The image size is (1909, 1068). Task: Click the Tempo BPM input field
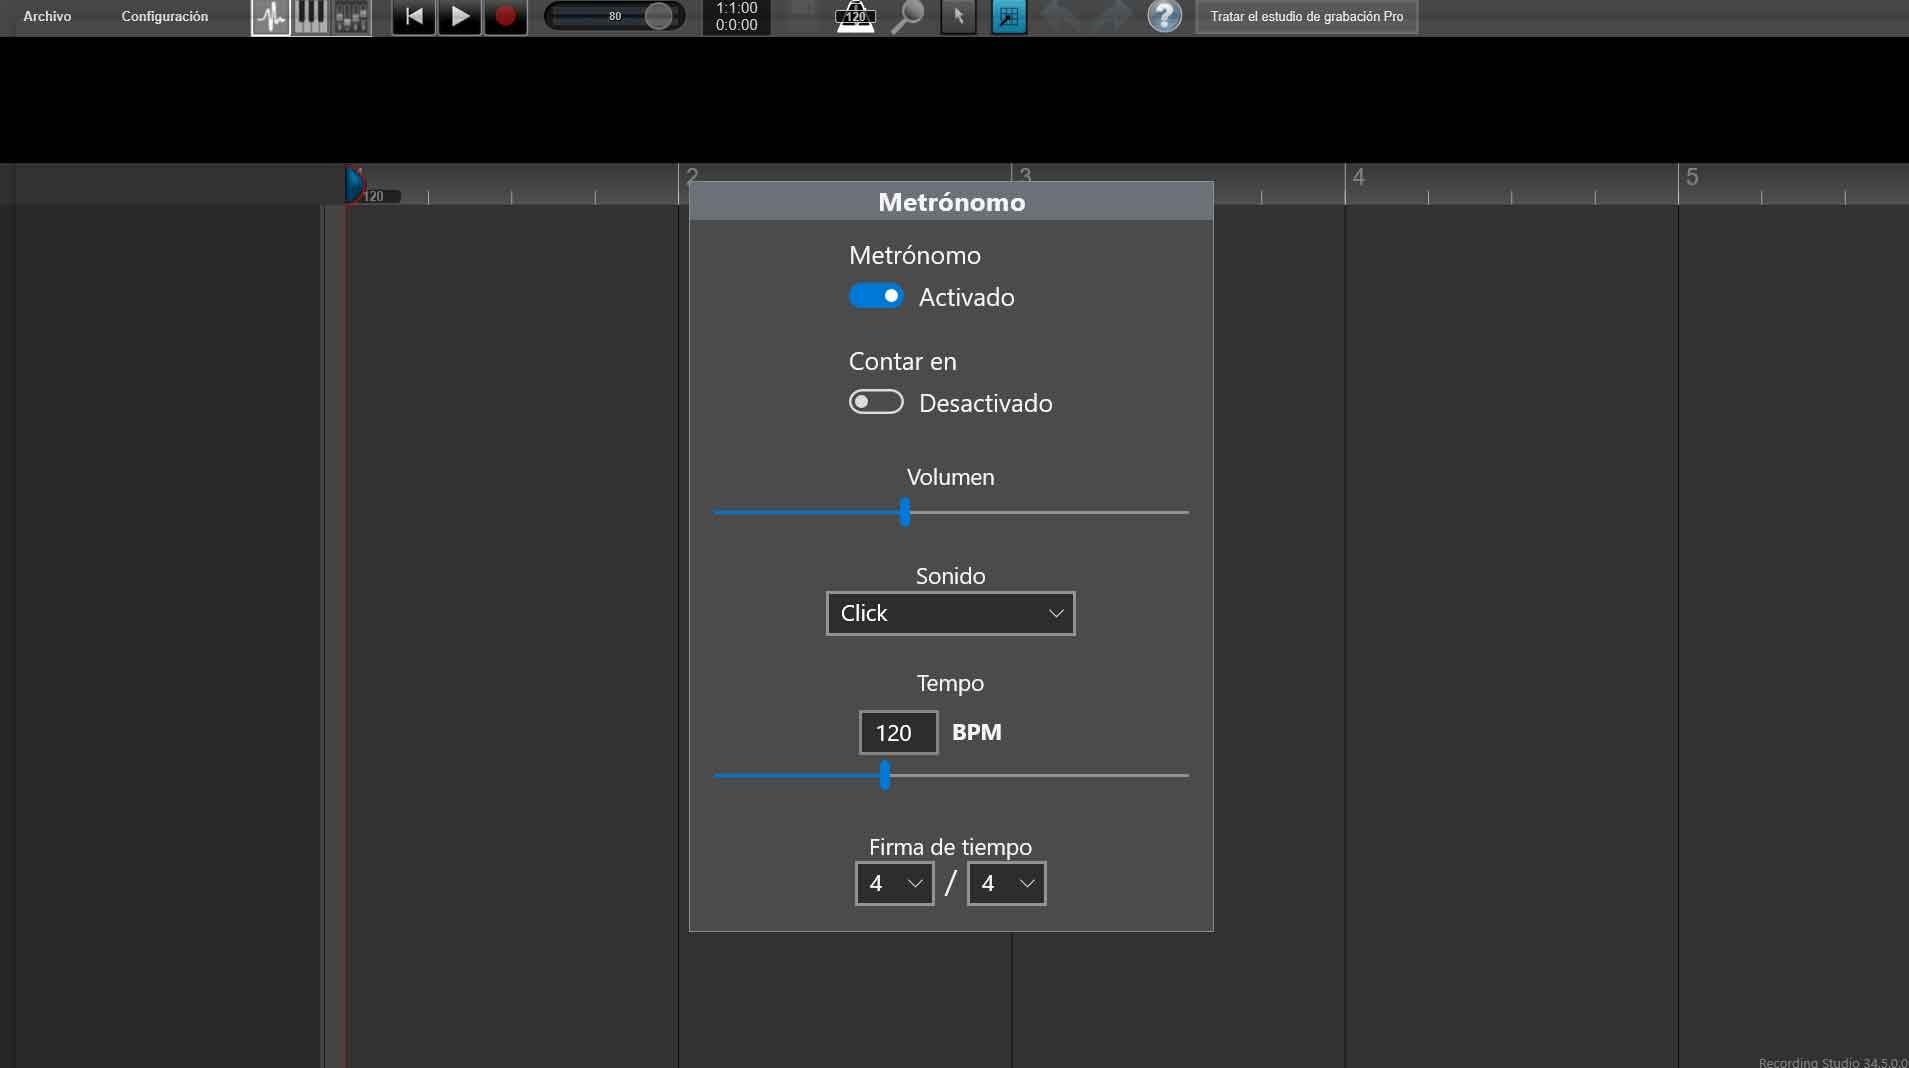[x=898, y=732]
